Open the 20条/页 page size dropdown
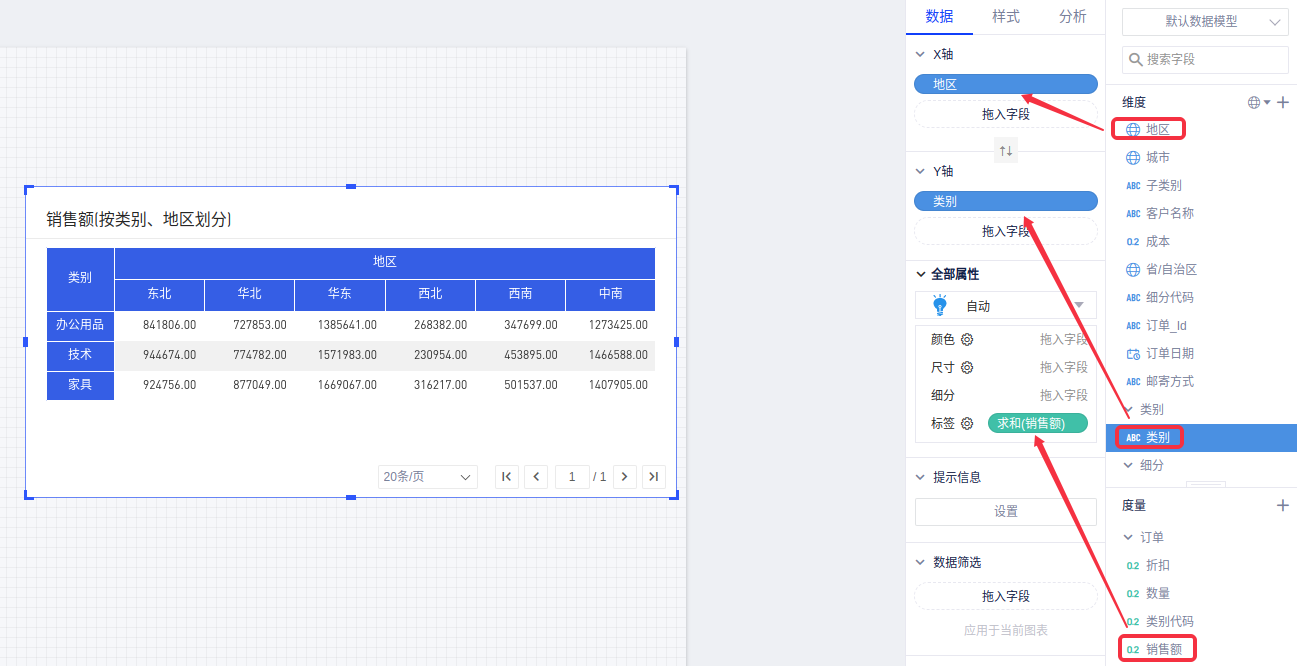The width and height of the screenshot is (1297, 666). click(x=427, y=477)
